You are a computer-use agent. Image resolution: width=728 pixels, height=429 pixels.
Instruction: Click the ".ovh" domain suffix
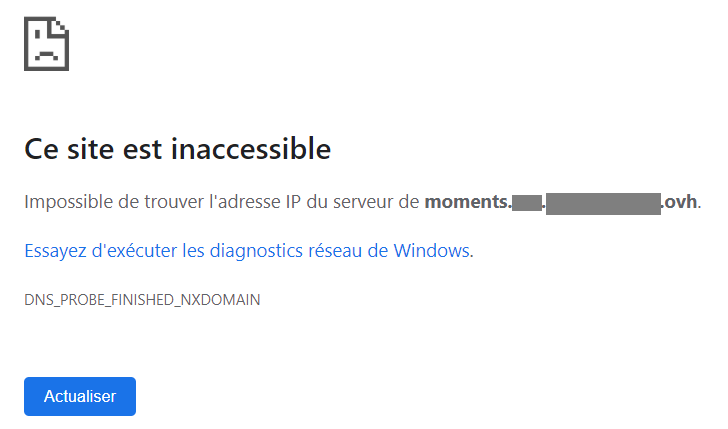coord(679,202)
